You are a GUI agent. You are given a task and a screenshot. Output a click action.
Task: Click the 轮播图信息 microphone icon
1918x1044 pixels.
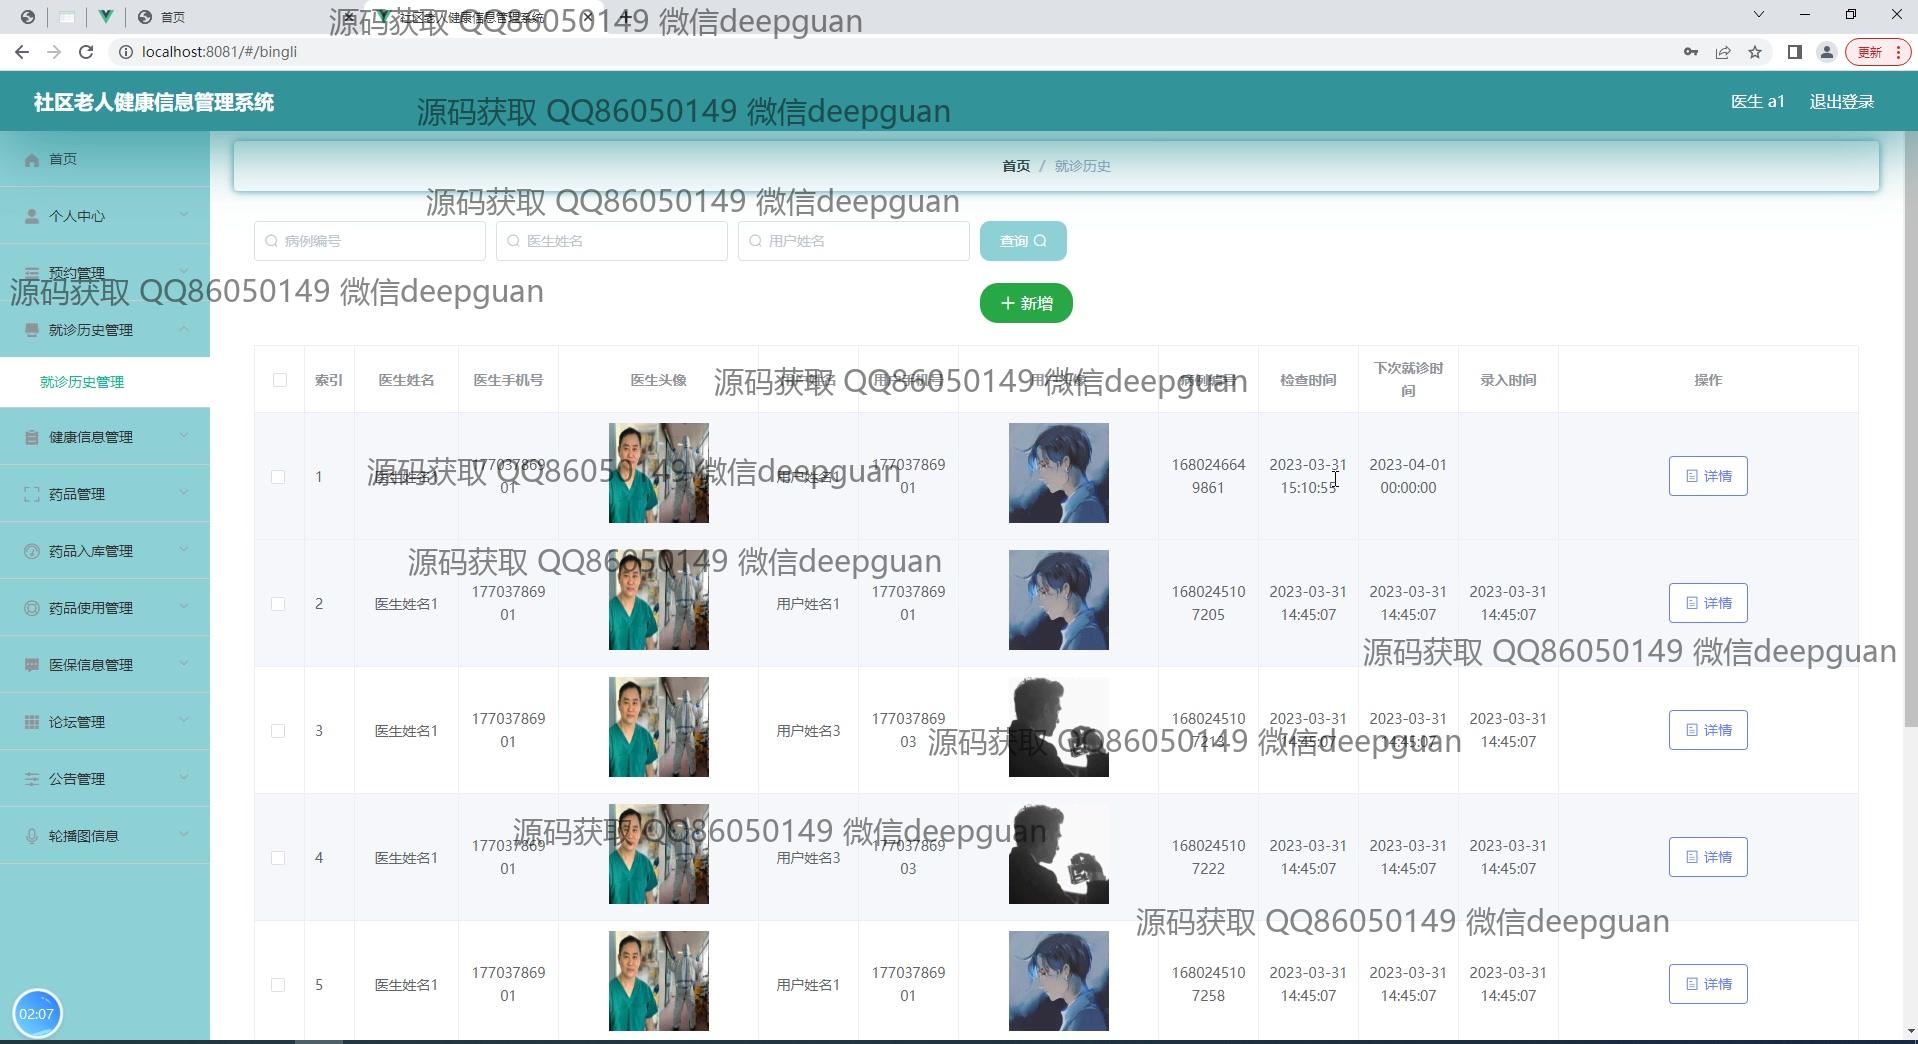pos(32,836)
